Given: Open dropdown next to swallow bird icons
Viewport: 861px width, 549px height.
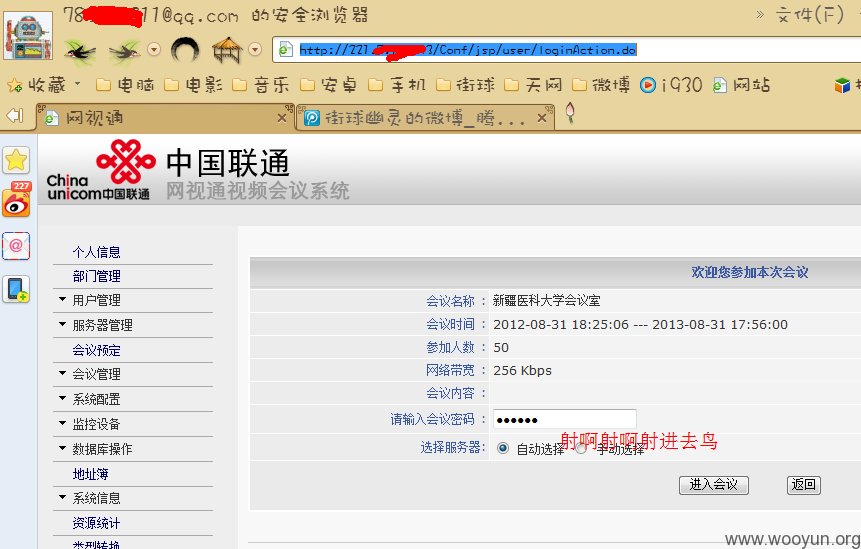Looking at the screenshot, I should point(154,49).
